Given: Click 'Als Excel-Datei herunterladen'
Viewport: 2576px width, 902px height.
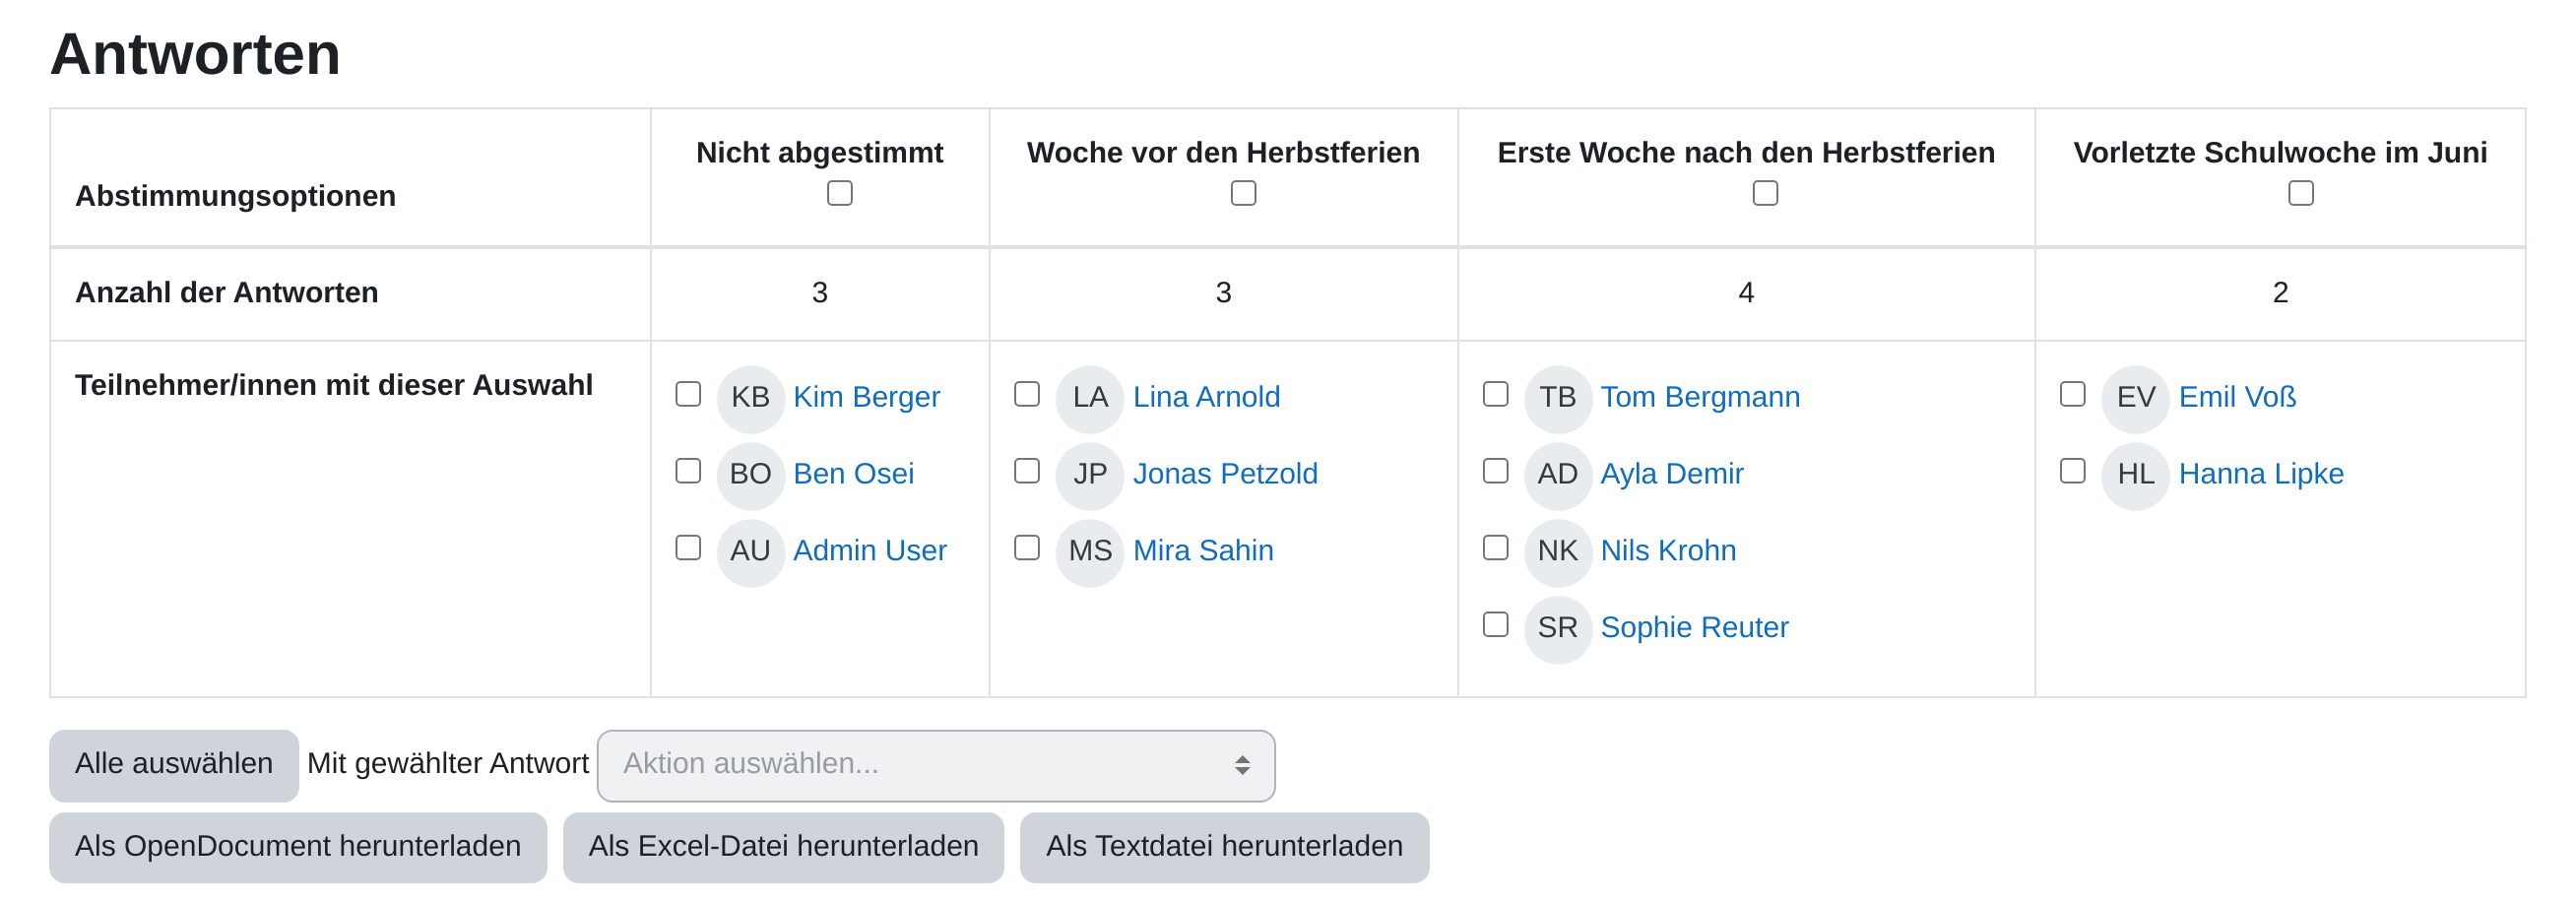Looking at the screenshot, I should click(x=783, y=848).
